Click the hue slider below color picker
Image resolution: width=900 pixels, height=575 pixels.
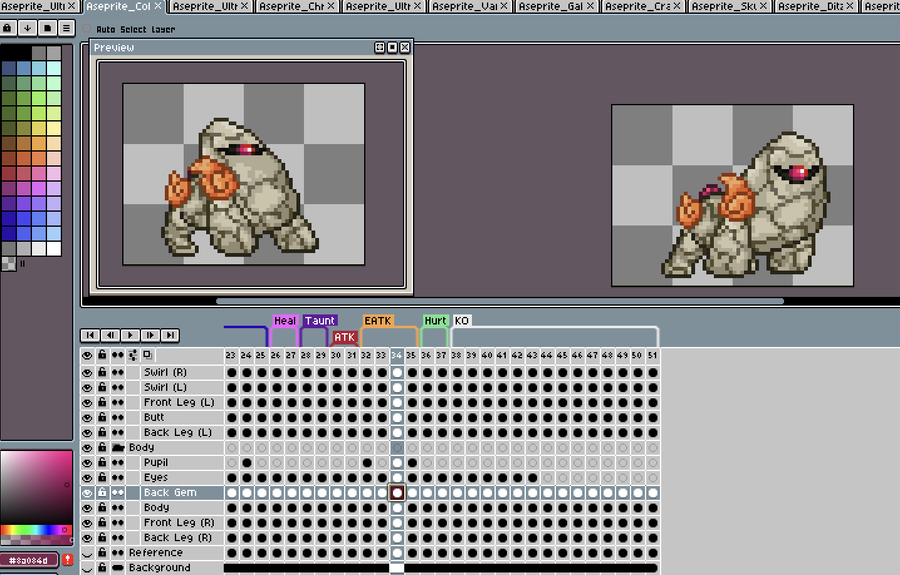click(x=37, y=530)
